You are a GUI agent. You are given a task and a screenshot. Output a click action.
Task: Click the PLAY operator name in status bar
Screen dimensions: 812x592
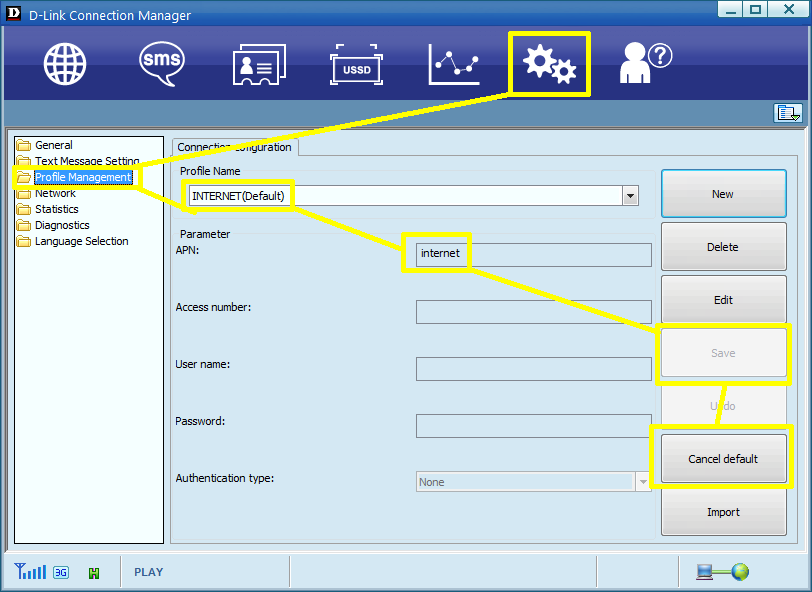149,572
